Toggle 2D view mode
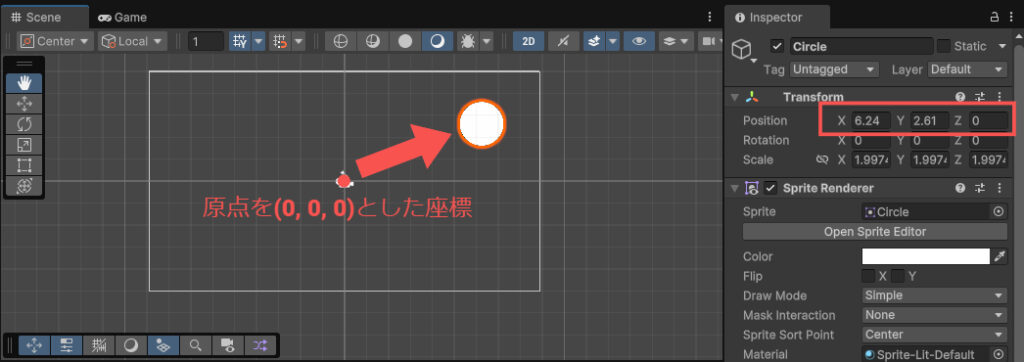Screen dimensions: 1024x362 tap(529, 41)
